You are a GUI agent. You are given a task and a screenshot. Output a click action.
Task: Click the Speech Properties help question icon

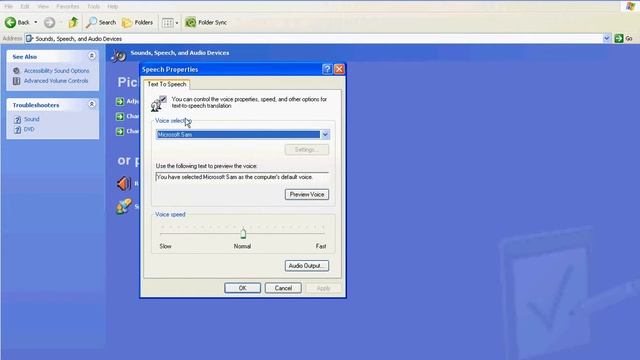tap(327, 69)
